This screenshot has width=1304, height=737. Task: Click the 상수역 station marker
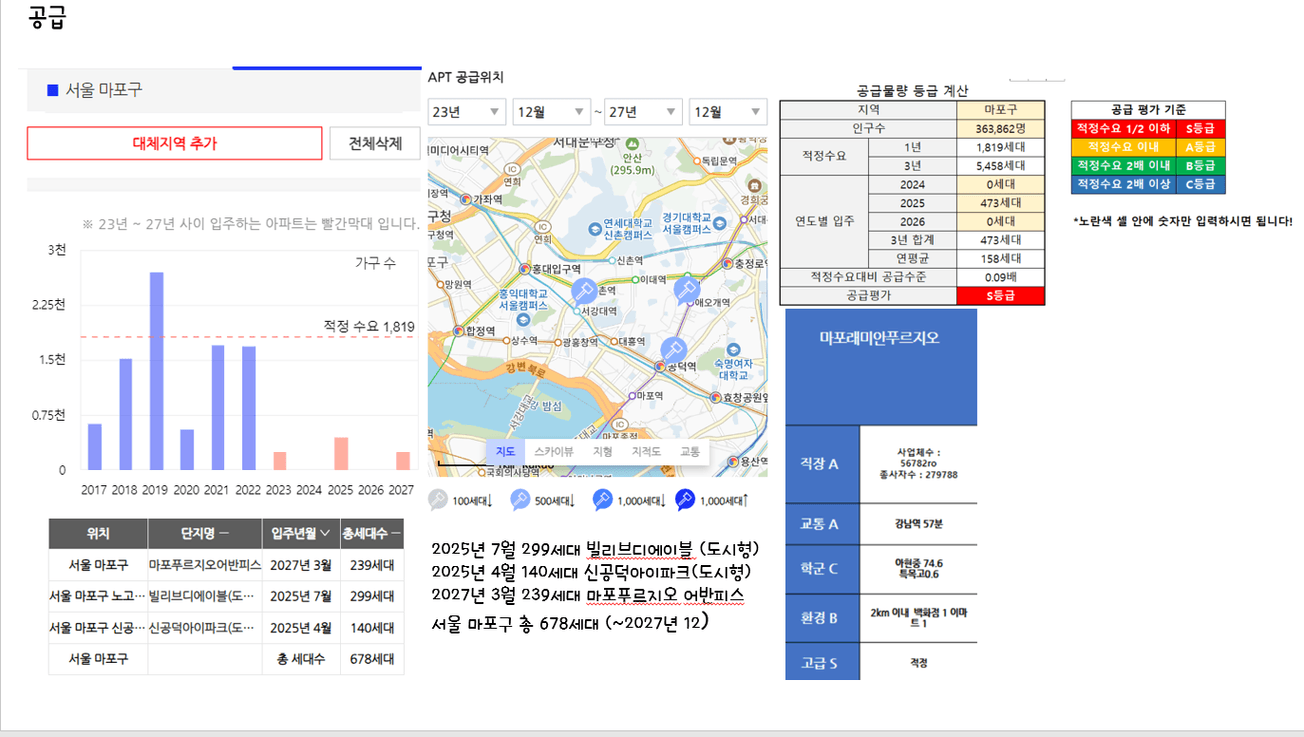tap(507, 341)
